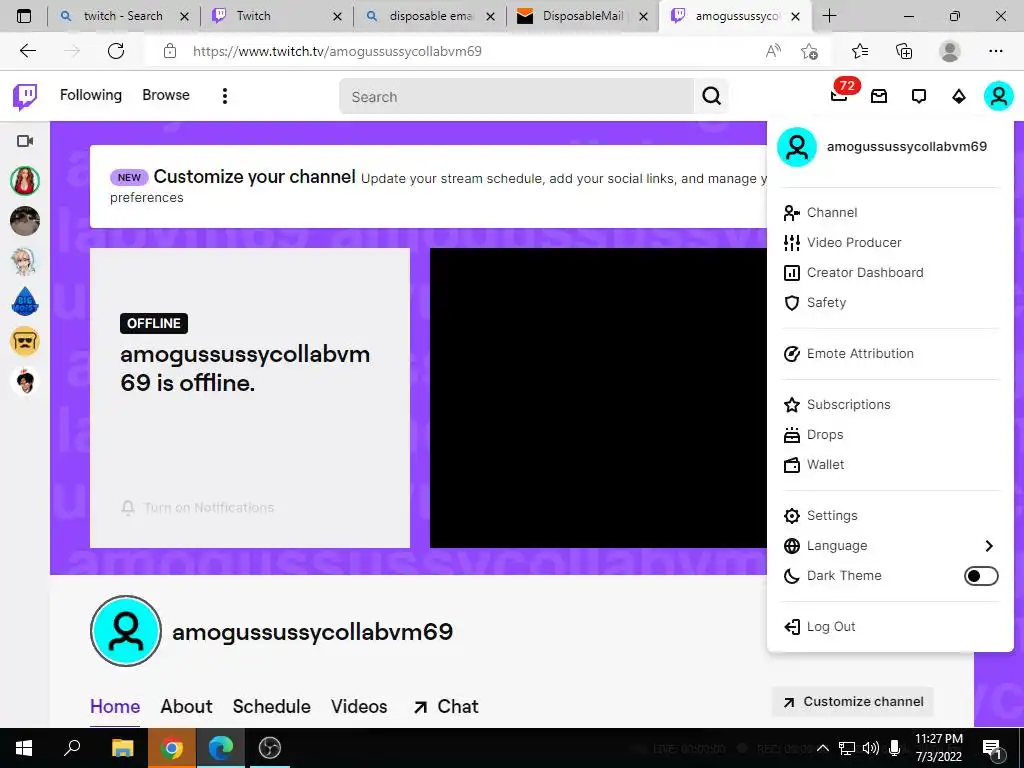This screenshot has height=768, width=1024.
Task: Switch to the About channel tab
Action: (187, 706)
